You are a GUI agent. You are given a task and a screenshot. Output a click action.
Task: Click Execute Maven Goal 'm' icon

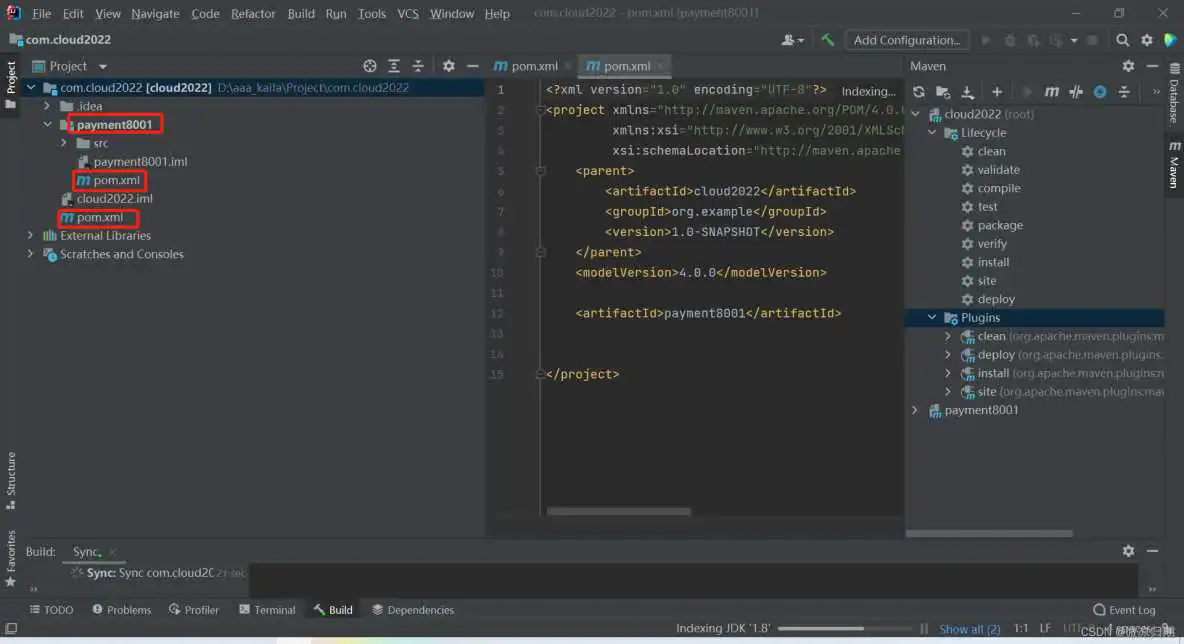[1051, 92]
